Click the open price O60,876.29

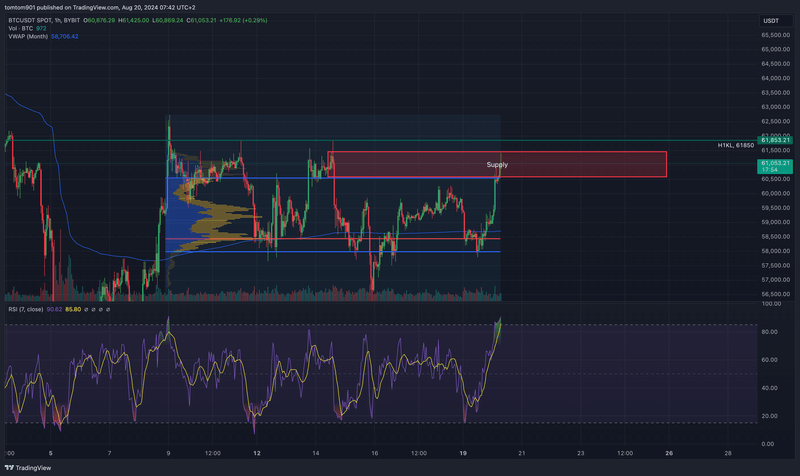pyautogui.click(x=99, y=20)
